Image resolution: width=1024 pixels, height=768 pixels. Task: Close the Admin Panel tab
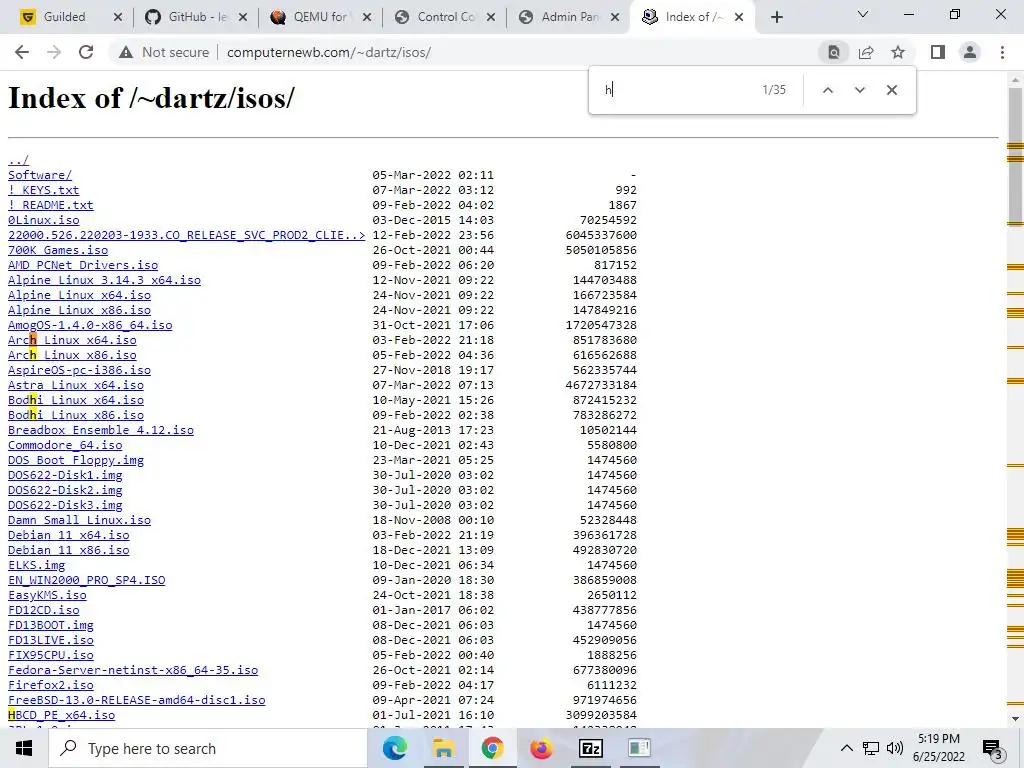tap(615, 18)
